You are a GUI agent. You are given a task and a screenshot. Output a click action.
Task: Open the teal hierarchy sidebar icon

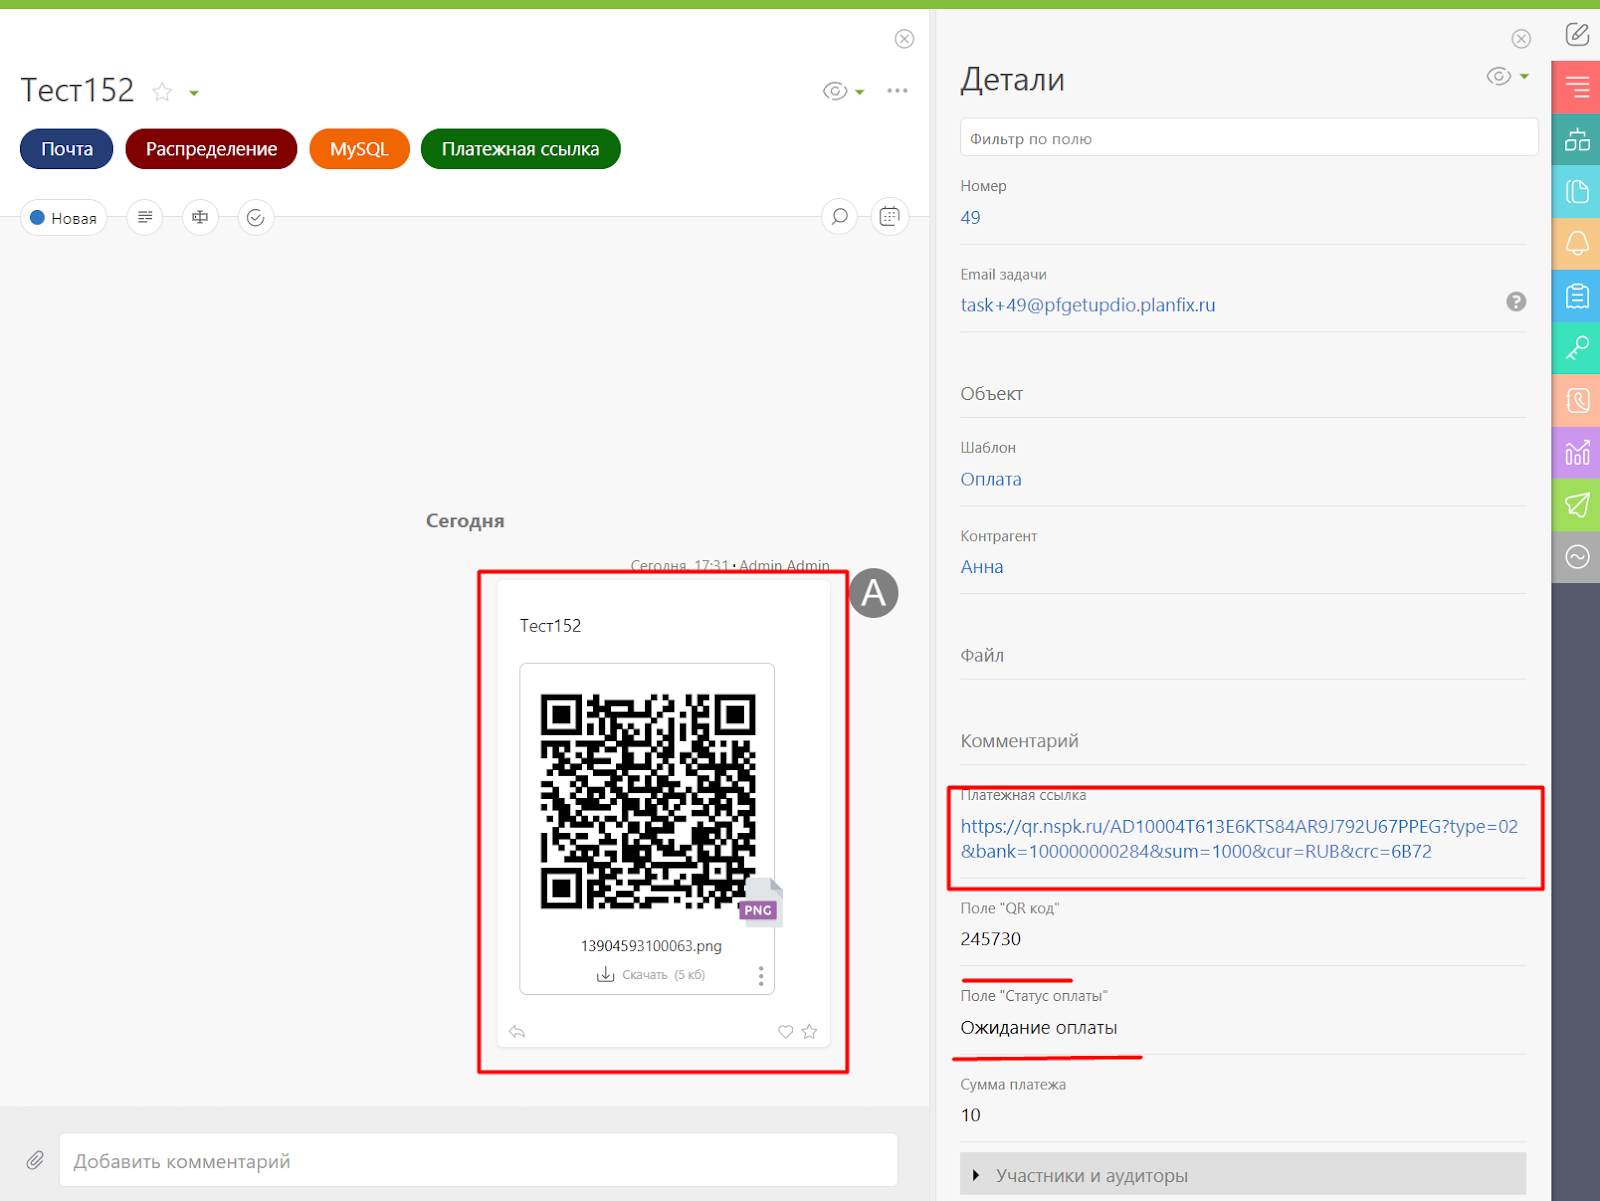pos(1577,139)
